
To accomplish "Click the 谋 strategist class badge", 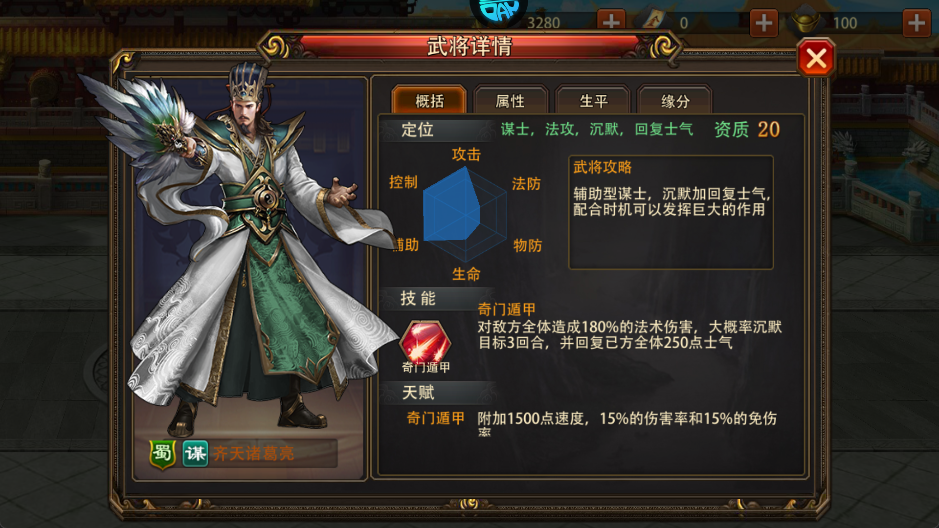I will 195,454.
